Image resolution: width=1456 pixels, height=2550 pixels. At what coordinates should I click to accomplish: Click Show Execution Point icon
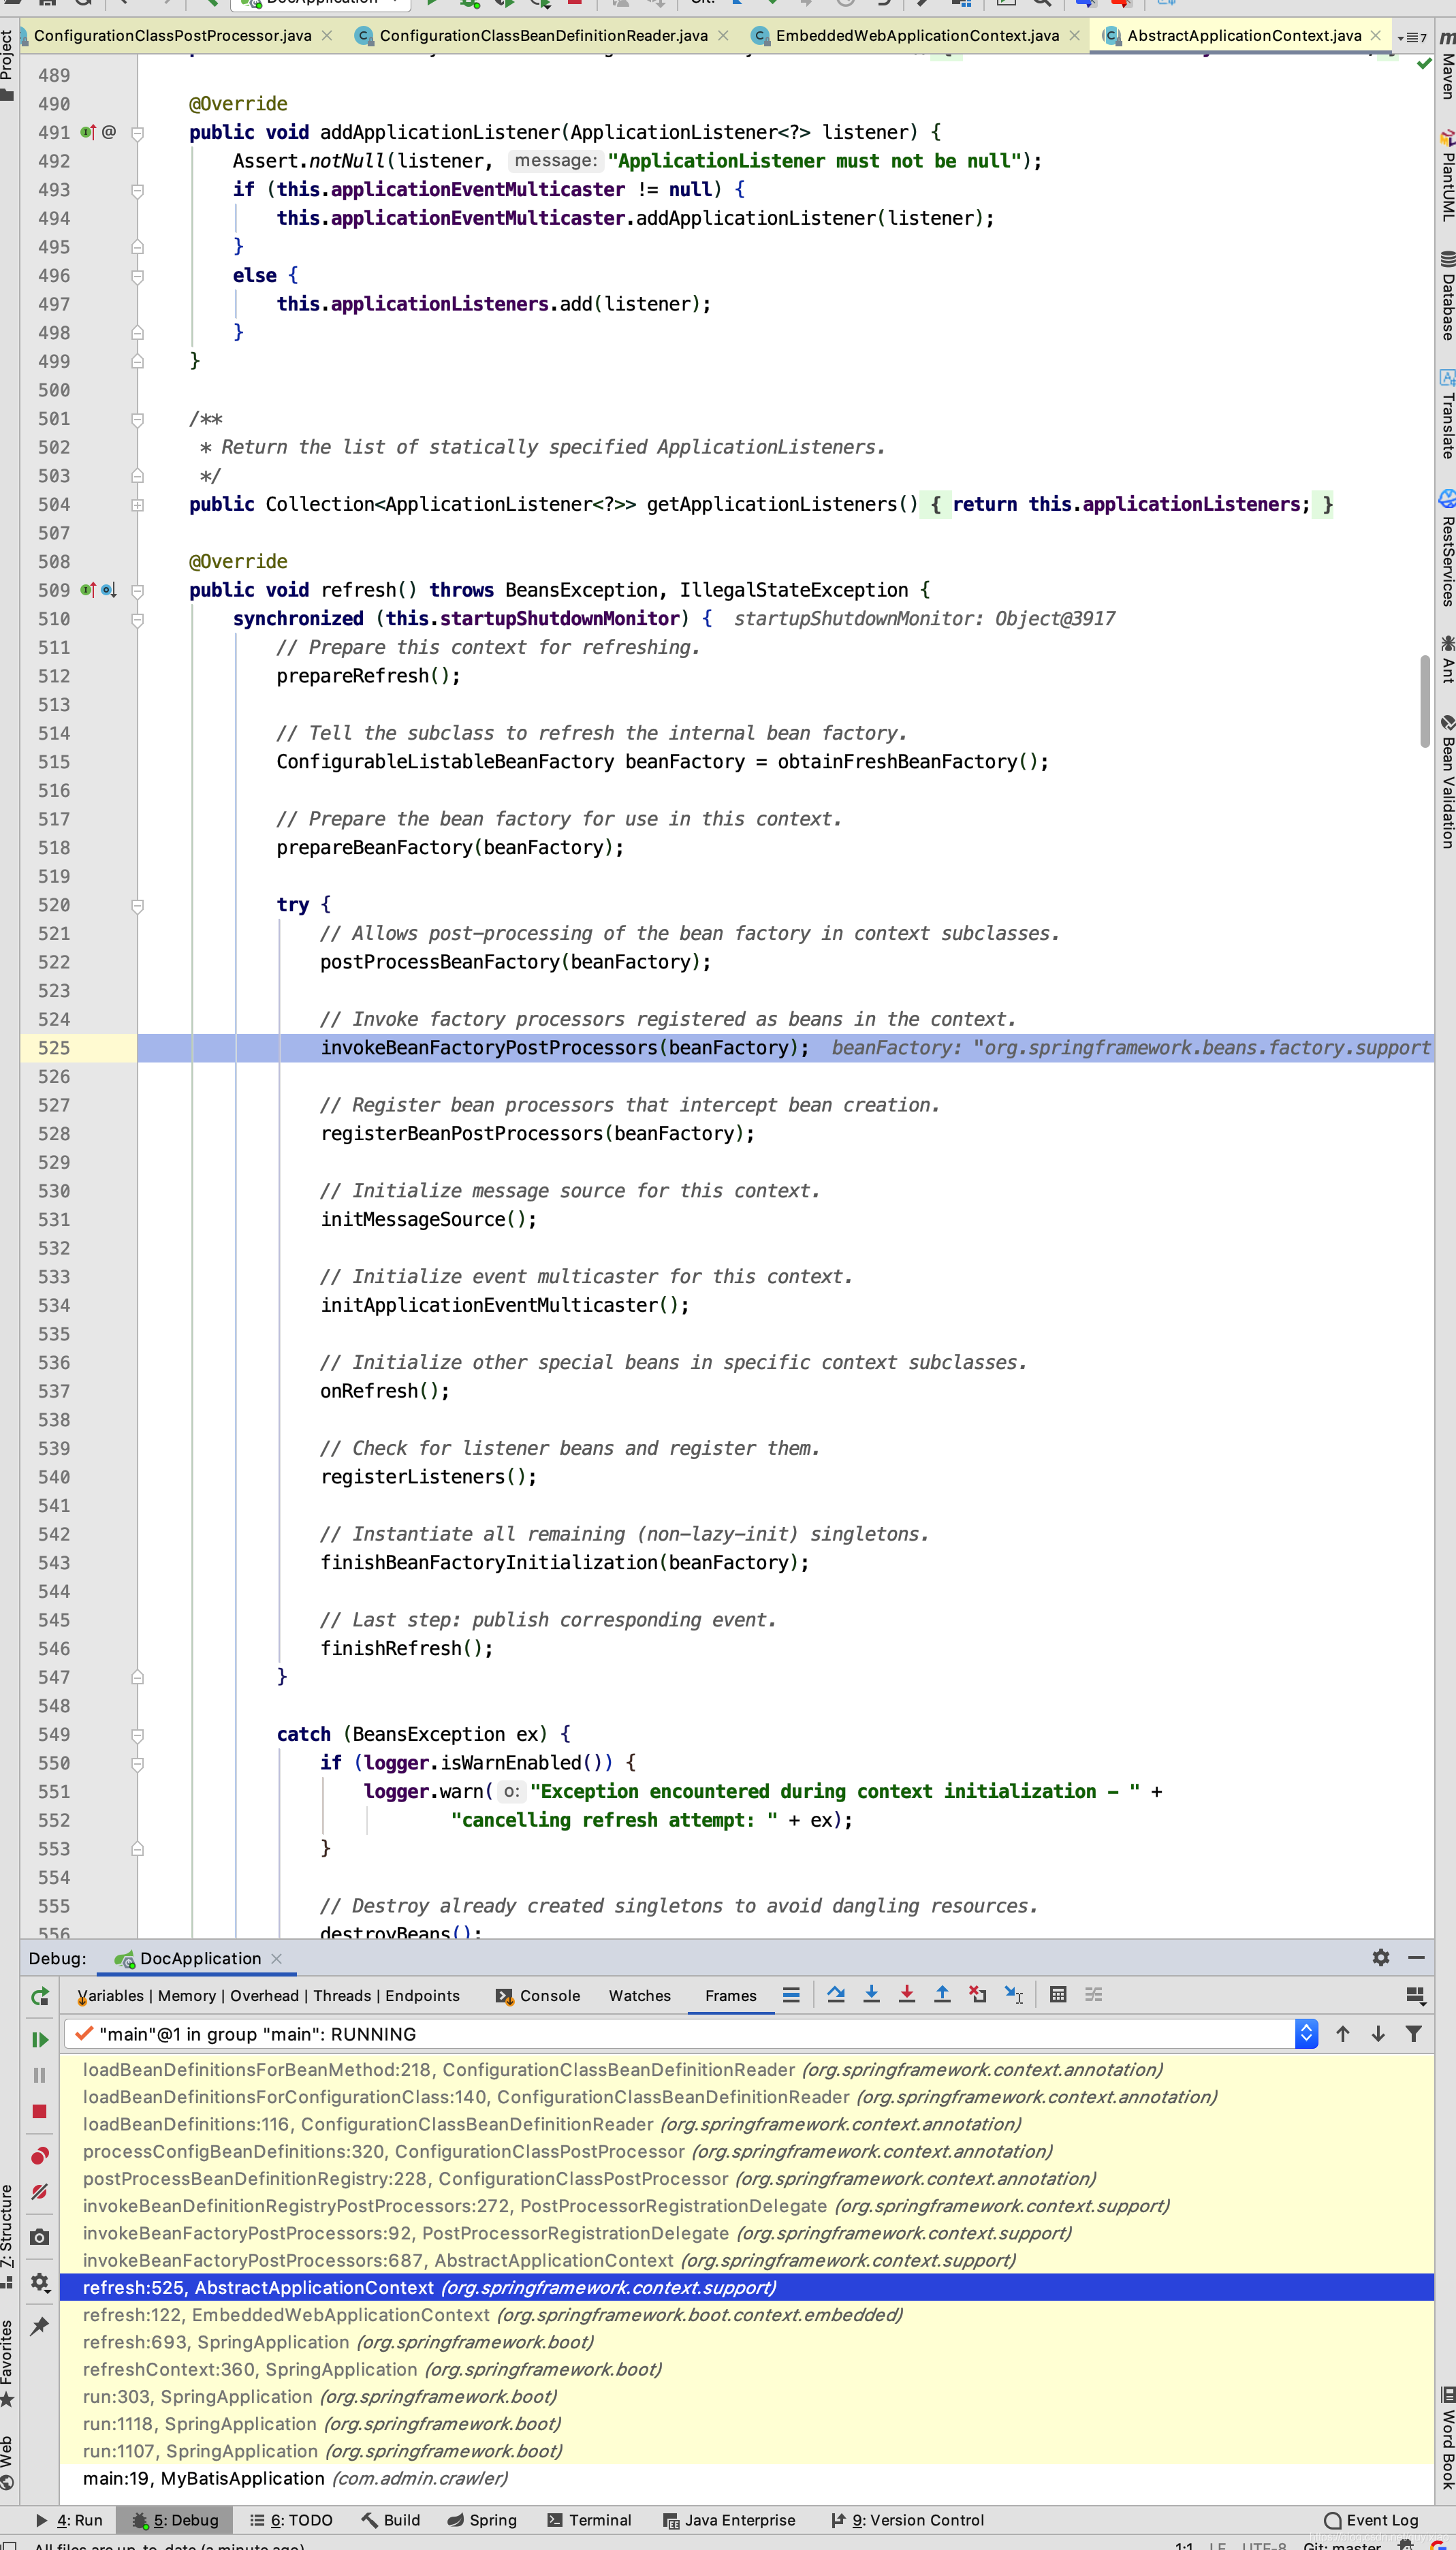point(791,1995)
